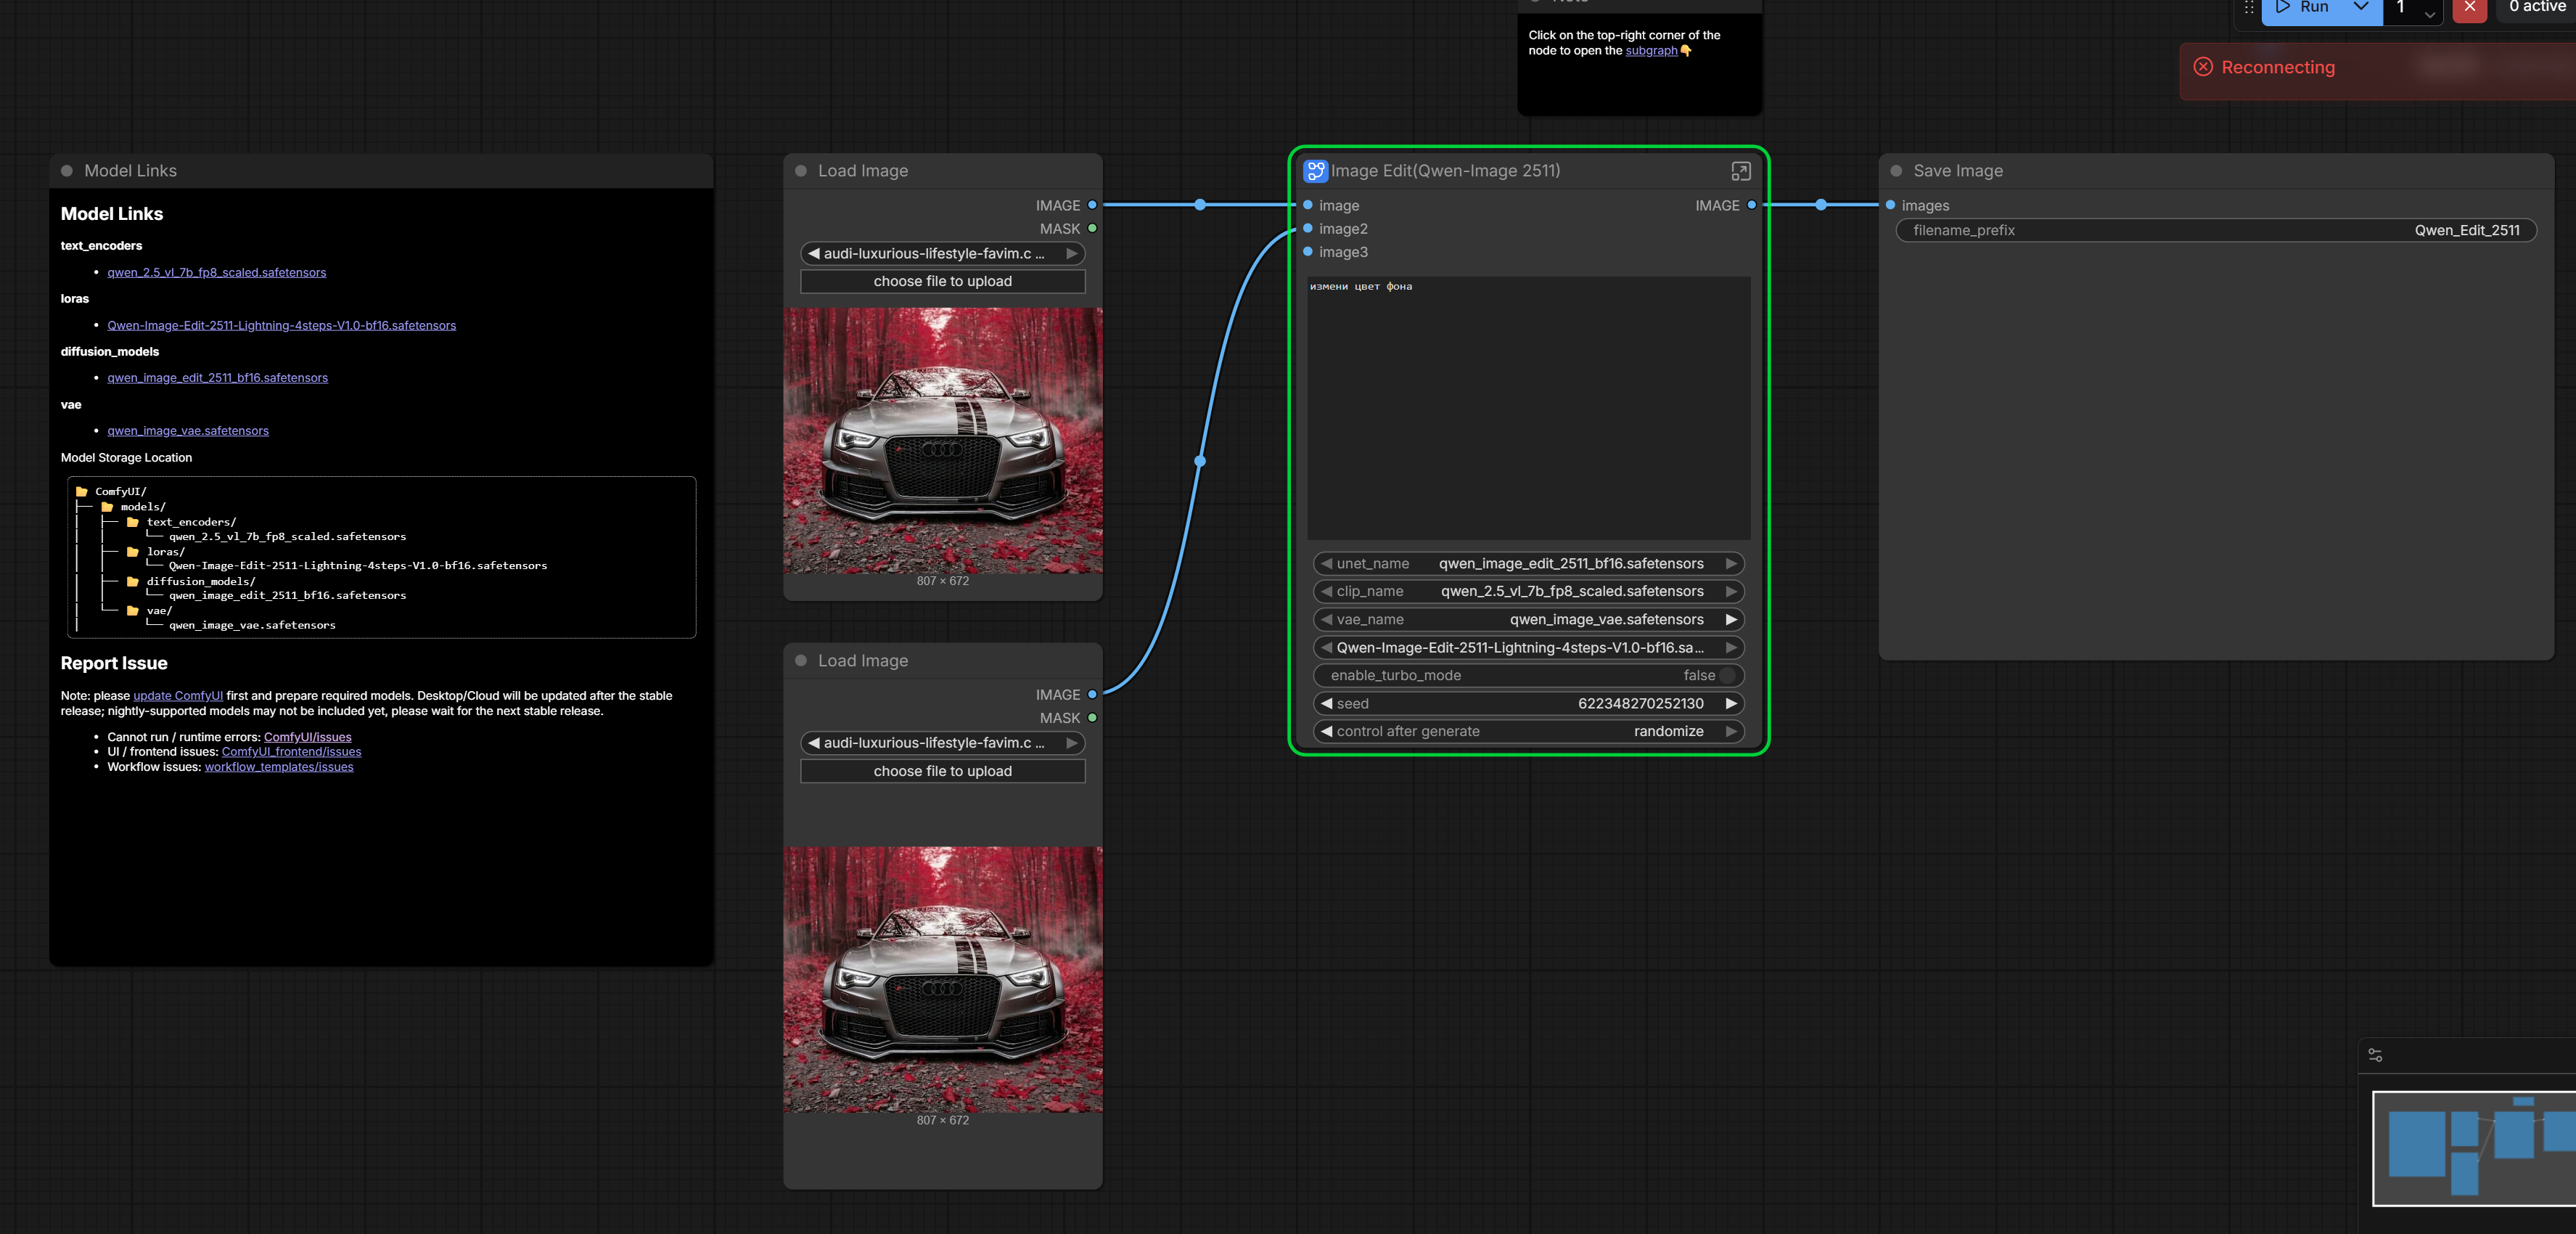Click the car image preview in top Load Image

click(943, 441)
